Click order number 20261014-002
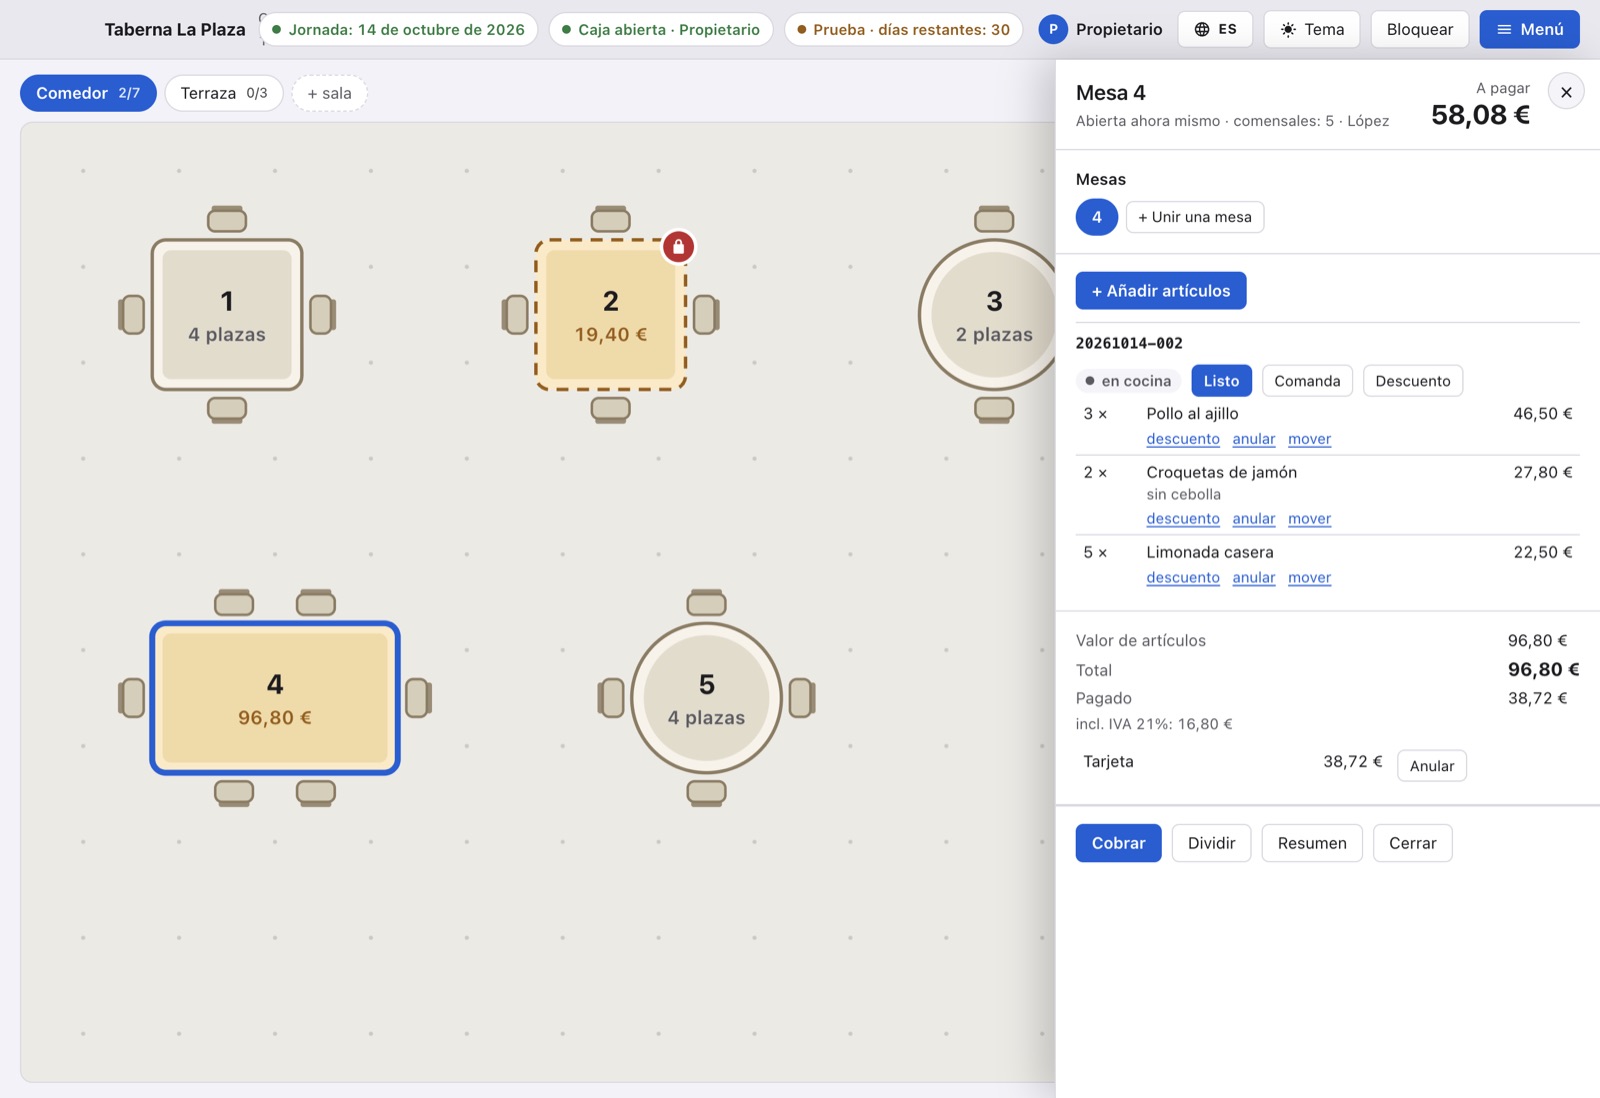The width and height of the screenshot is (1600, 1098). pos(1129,343)
